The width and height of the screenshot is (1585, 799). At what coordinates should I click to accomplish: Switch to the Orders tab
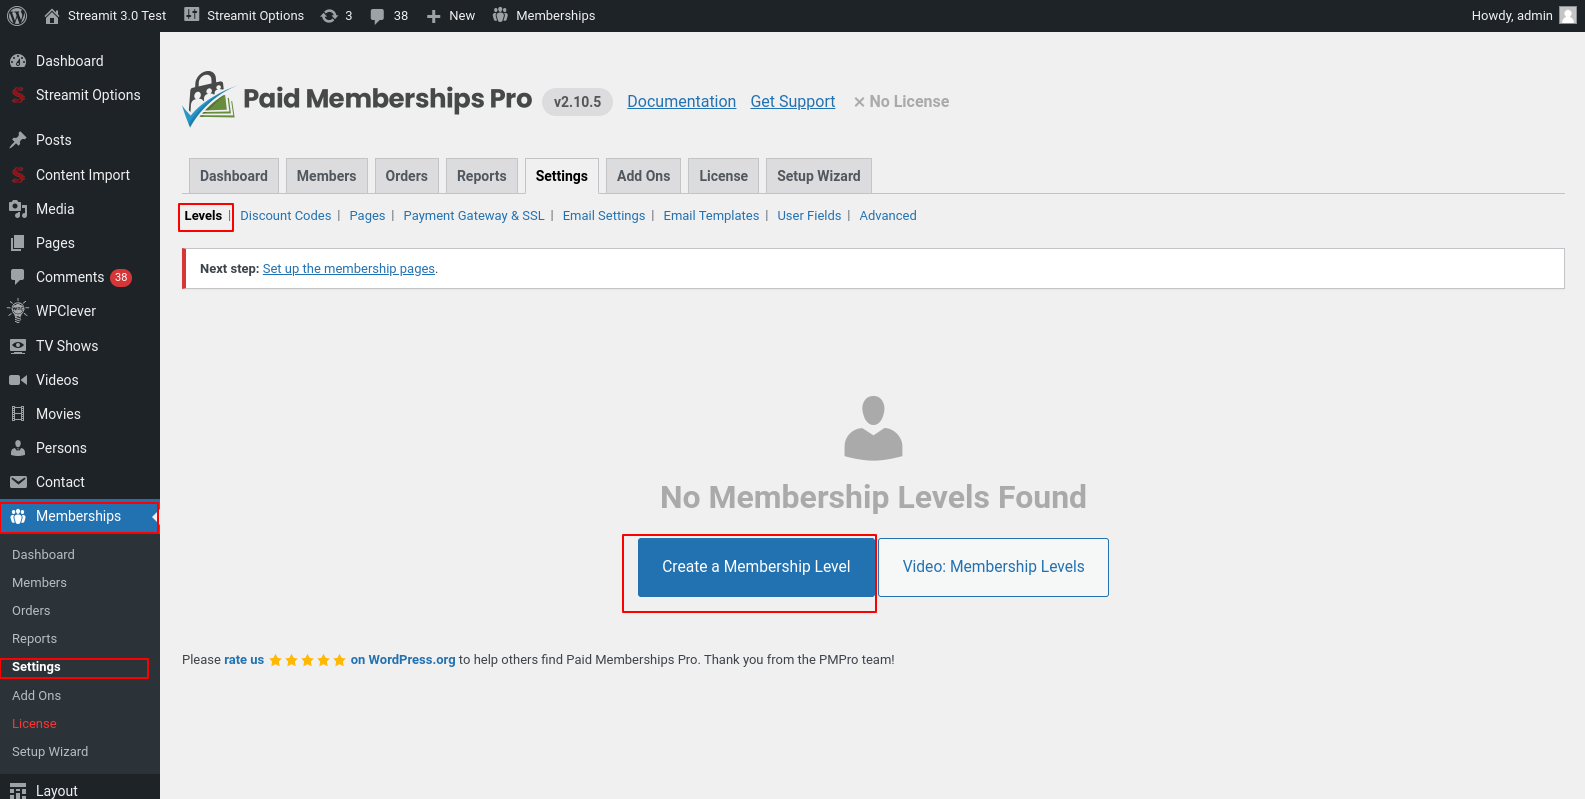pos(407,176)
